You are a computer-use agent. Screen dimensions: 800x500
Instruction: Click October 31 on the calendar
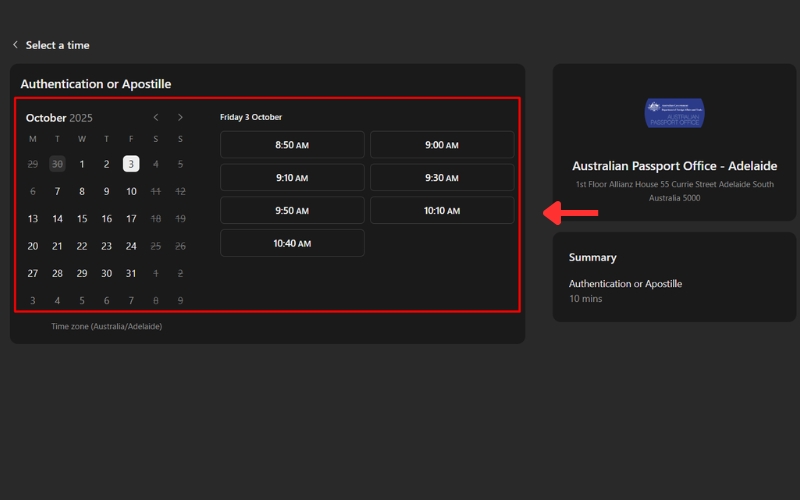click(131, 273)
